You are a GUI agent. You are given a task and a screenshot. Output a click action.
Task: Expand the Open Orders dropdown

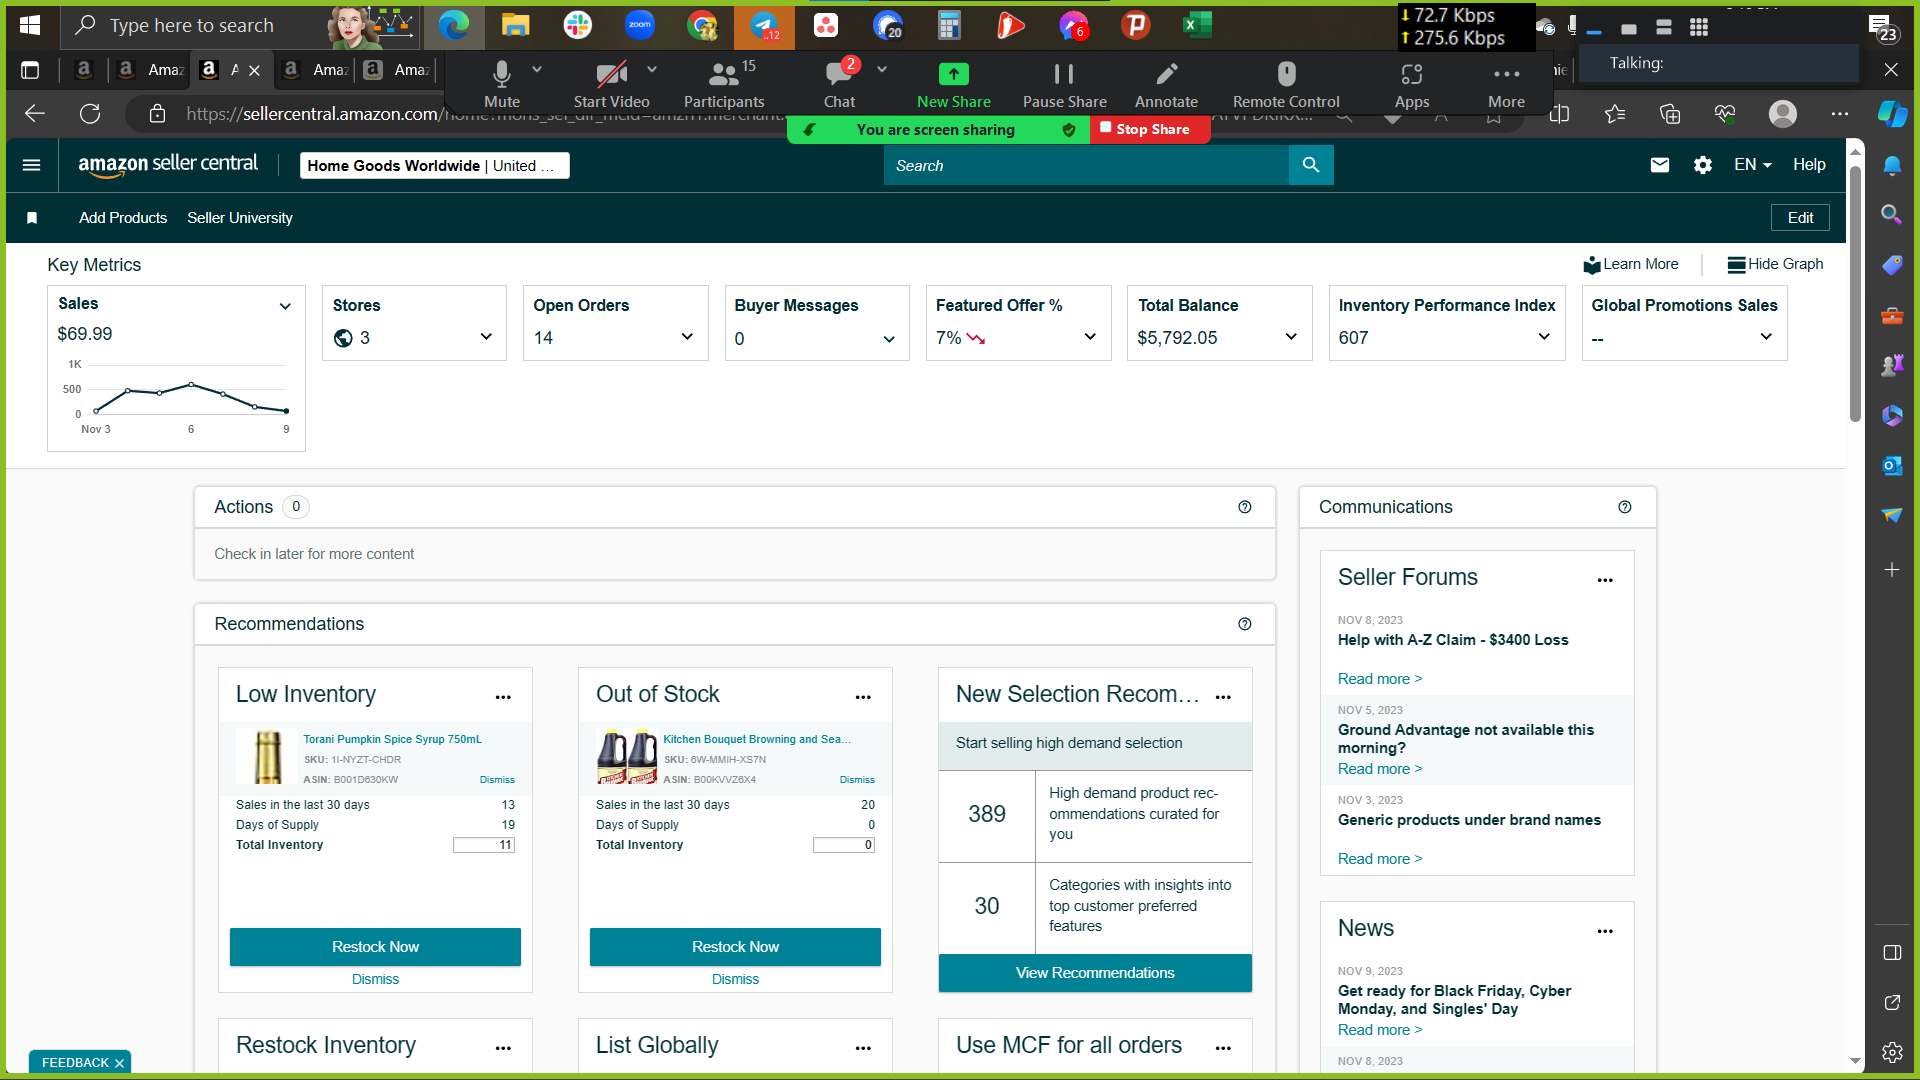click(x=687, y=337)
